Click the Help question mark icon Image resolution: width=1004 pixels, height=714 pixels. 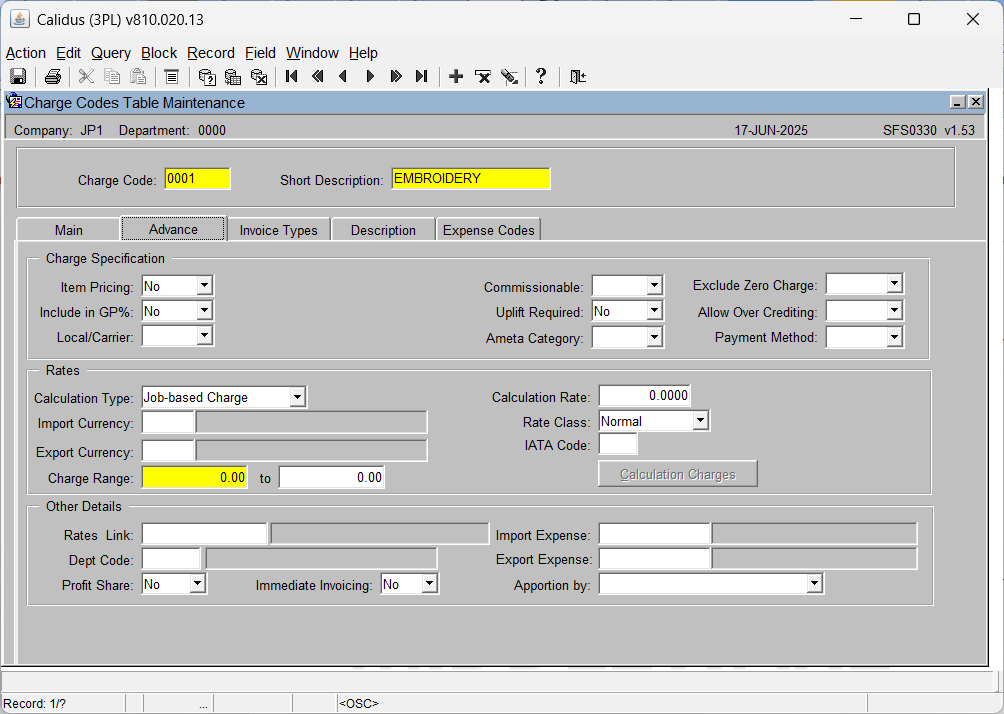[x=541, y=77]
